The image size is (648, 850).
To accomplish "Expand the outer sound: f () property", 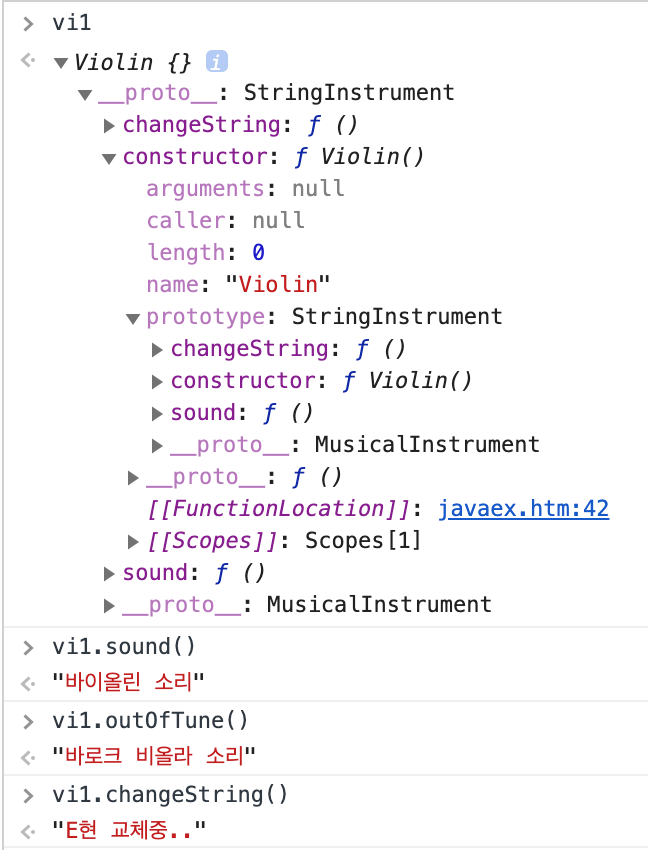I will coord(109,573).
